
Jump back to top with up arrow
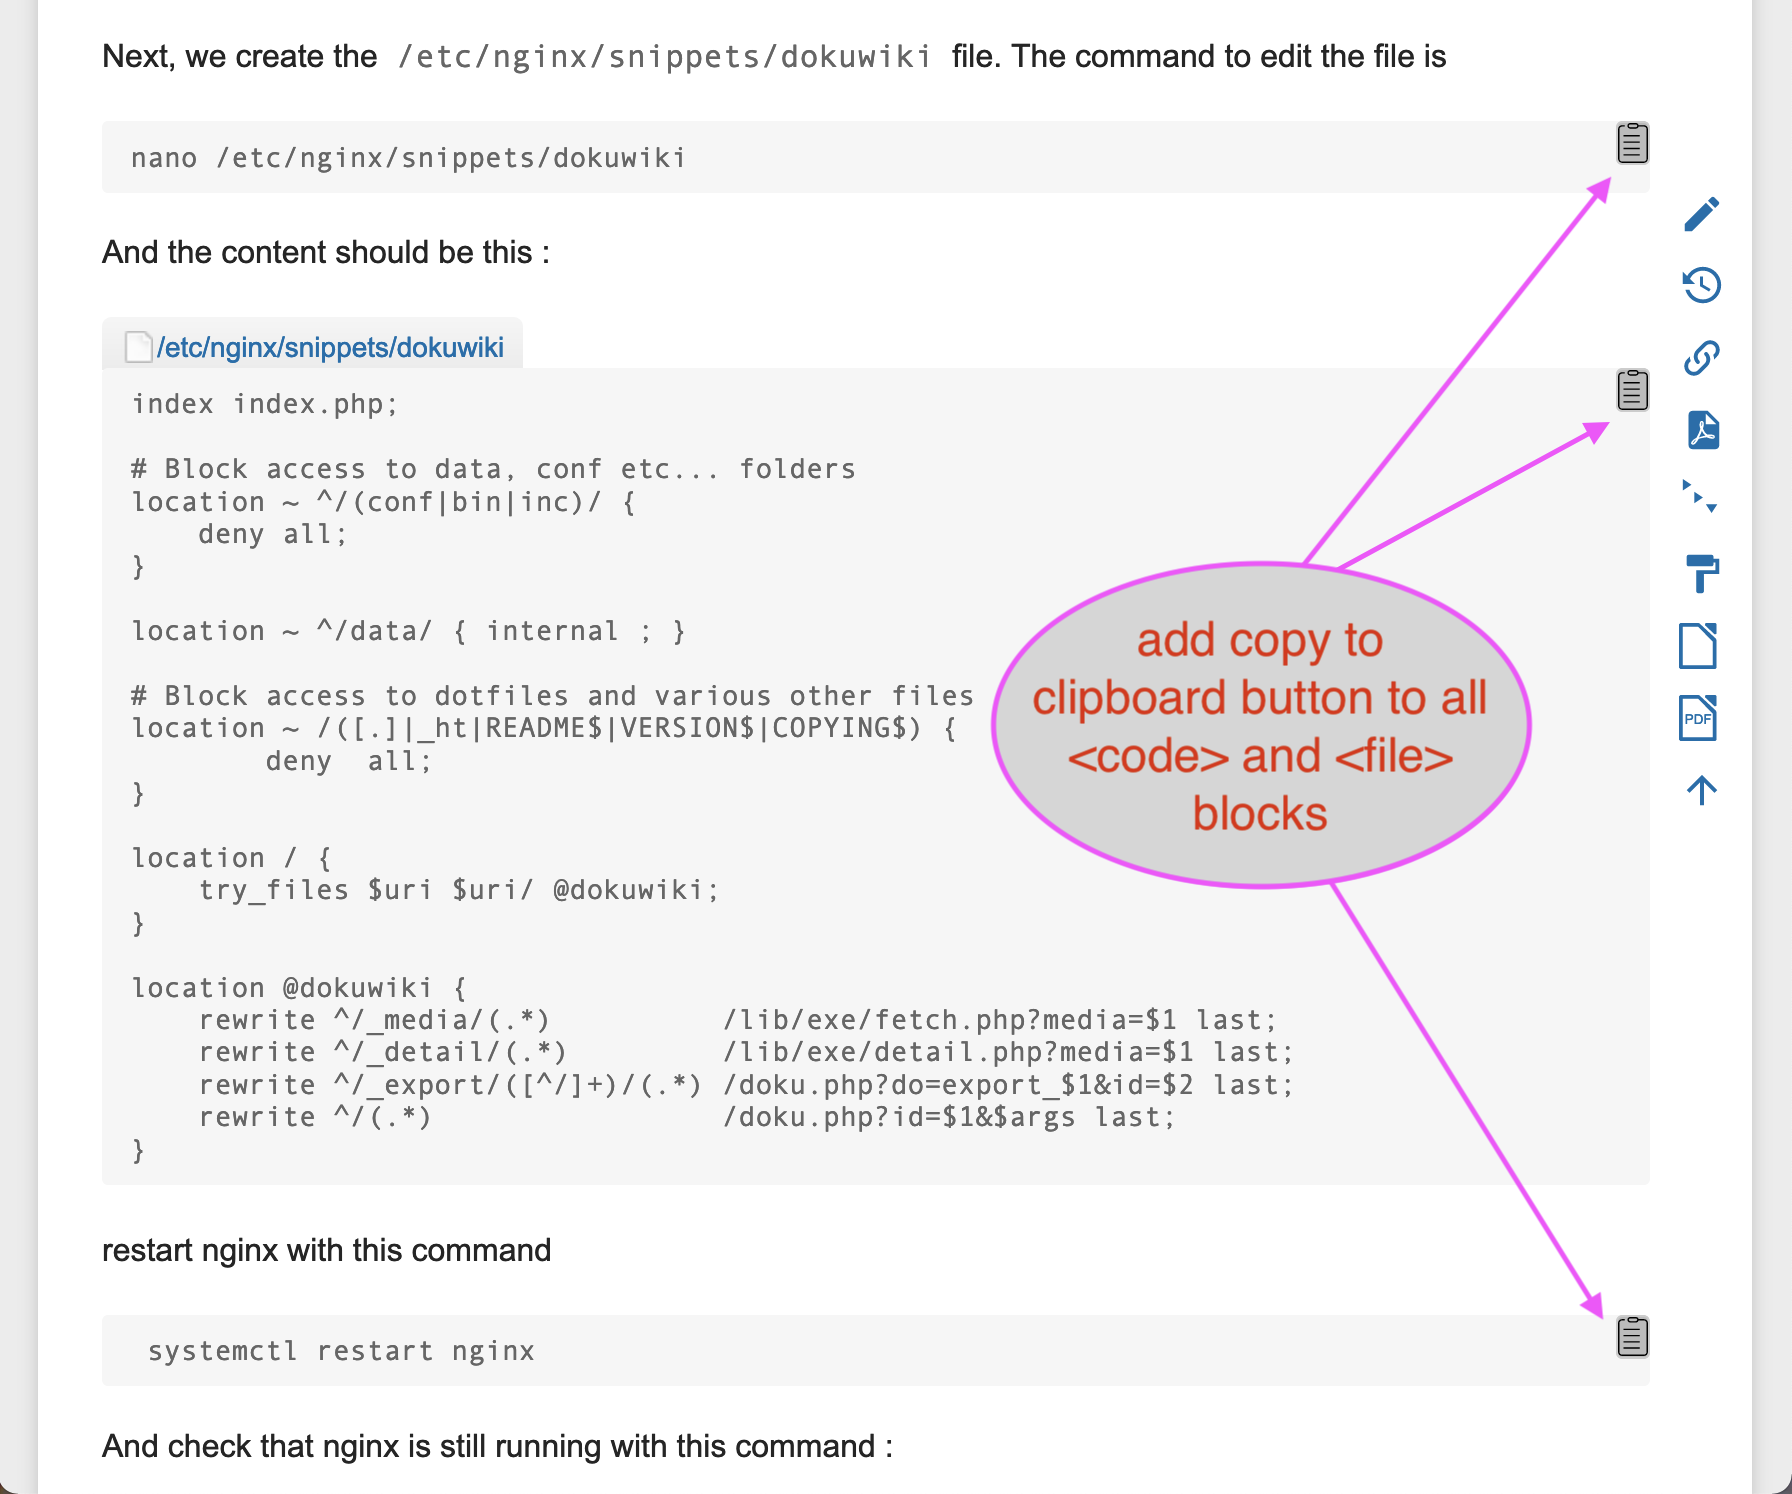click(1701, 790)
